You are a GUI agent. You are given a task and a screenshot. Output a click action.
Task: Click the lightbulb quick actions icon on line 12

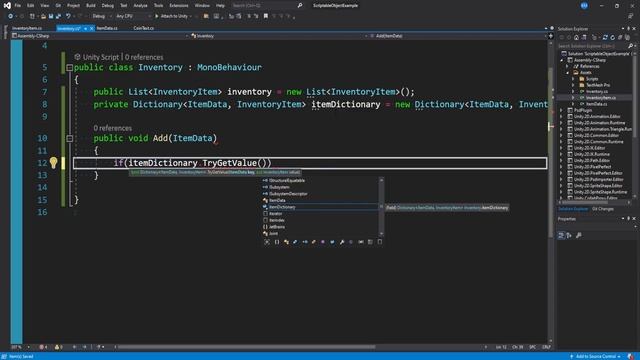pos(53,163)
